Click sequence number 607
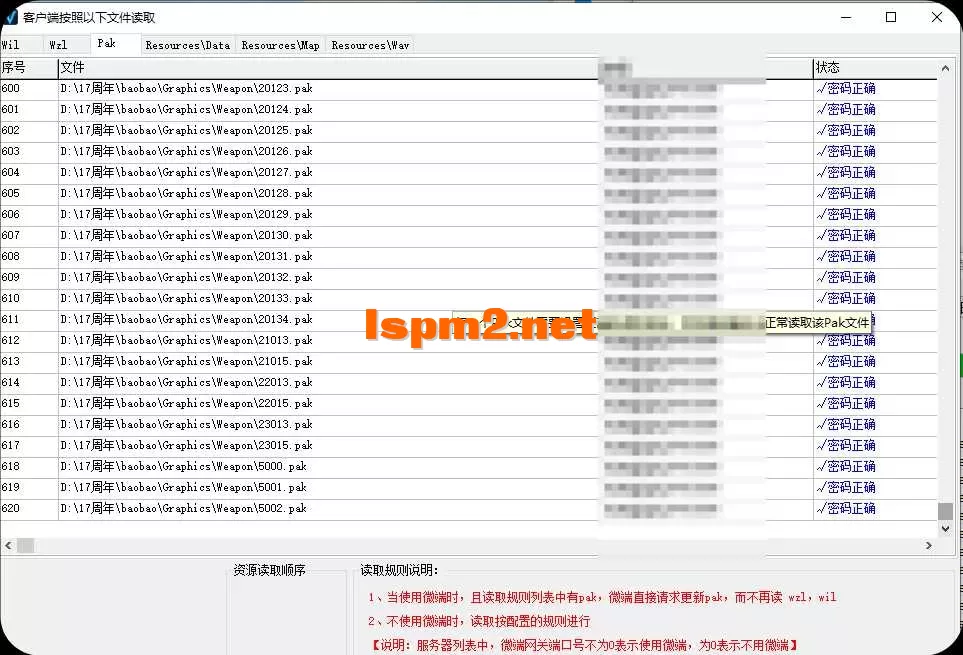This screenshot has height=655, width=963. point(10,235)
